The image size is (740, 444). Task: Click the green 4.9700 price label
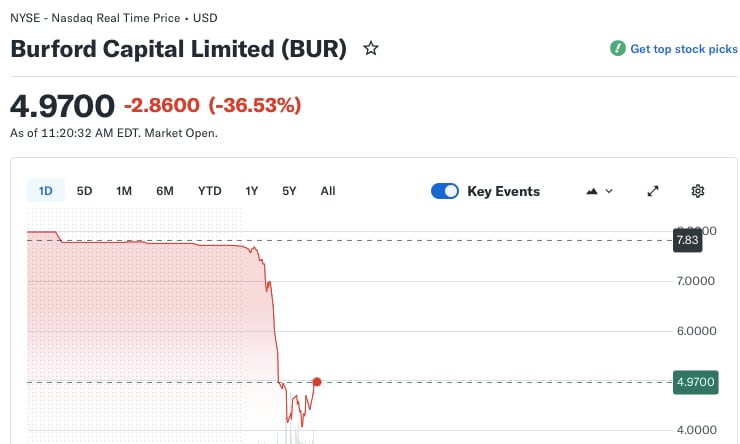click(x=695, y=382)
